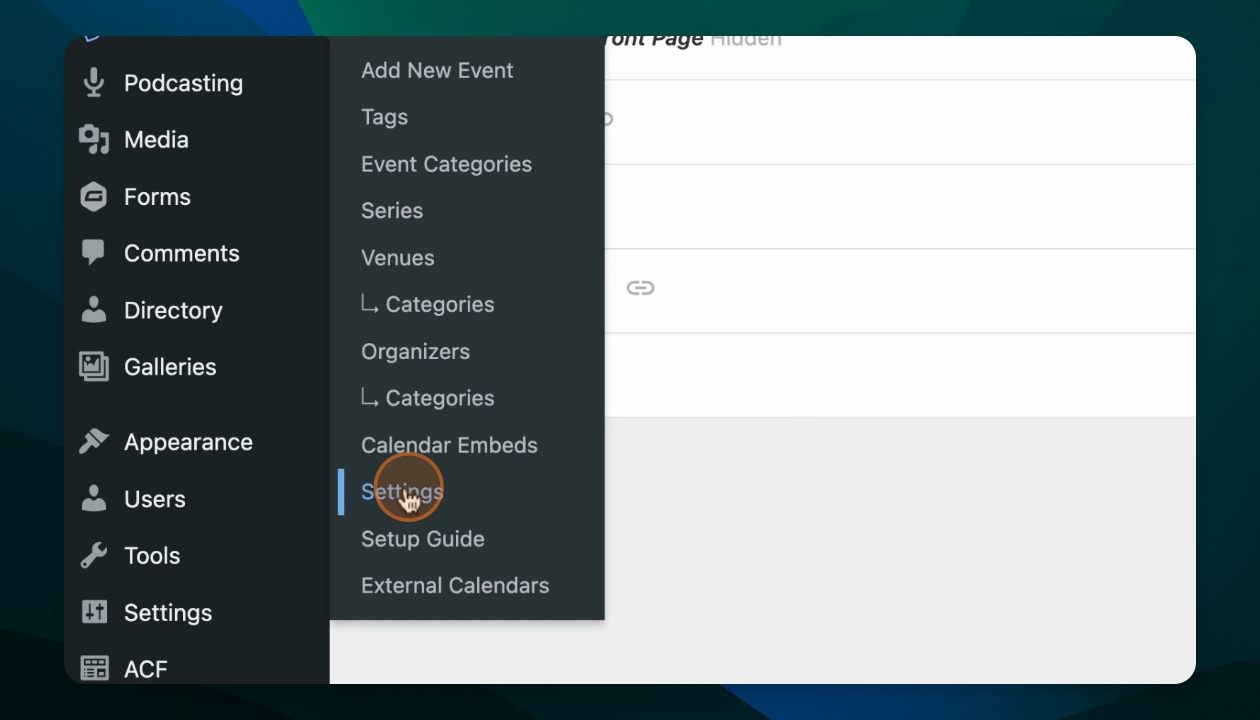The width and height of the screenshot is (1260, 720).
Task: Click the Forms icon in sidebar
Action: pyautogui.click(x=94, y=197)
